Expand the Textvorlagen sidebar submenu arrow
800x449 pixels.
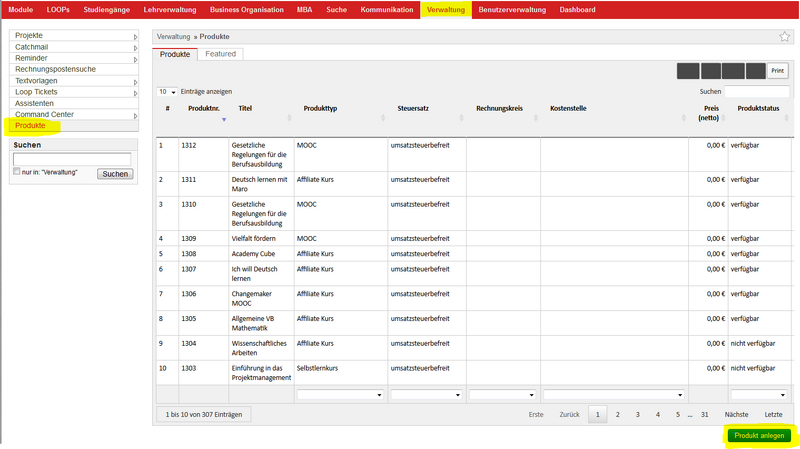coord(135,82)
